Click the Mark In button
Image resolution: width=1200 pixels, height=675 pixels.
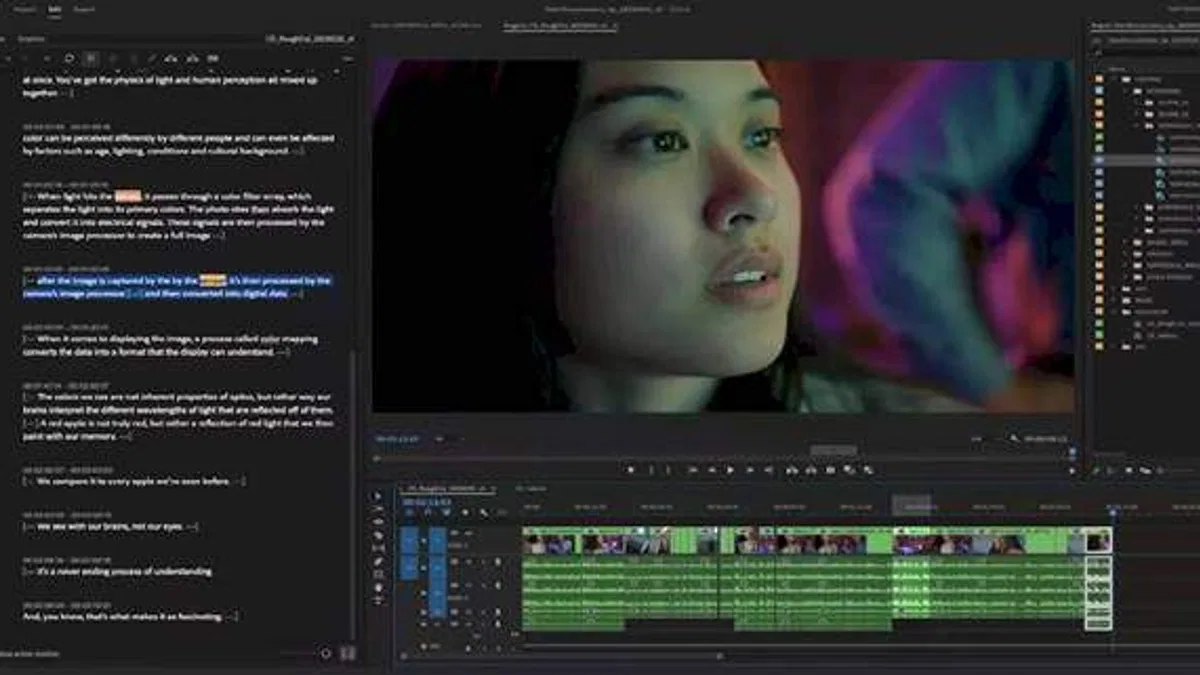651,470
